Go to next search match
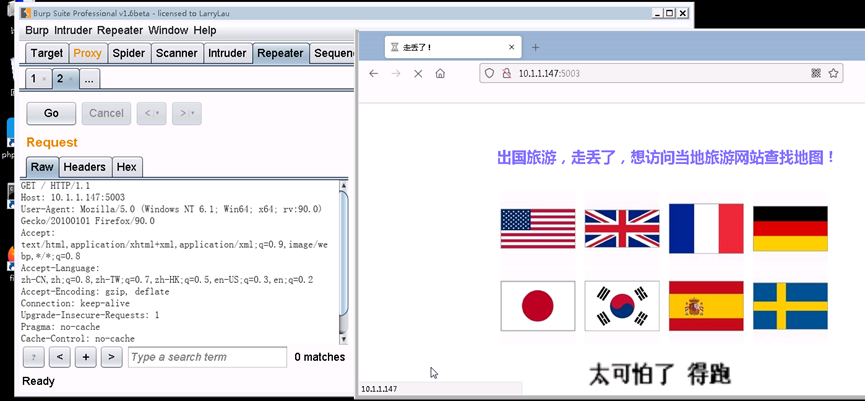This screenshot has width=865, height=401. [111, 357]
